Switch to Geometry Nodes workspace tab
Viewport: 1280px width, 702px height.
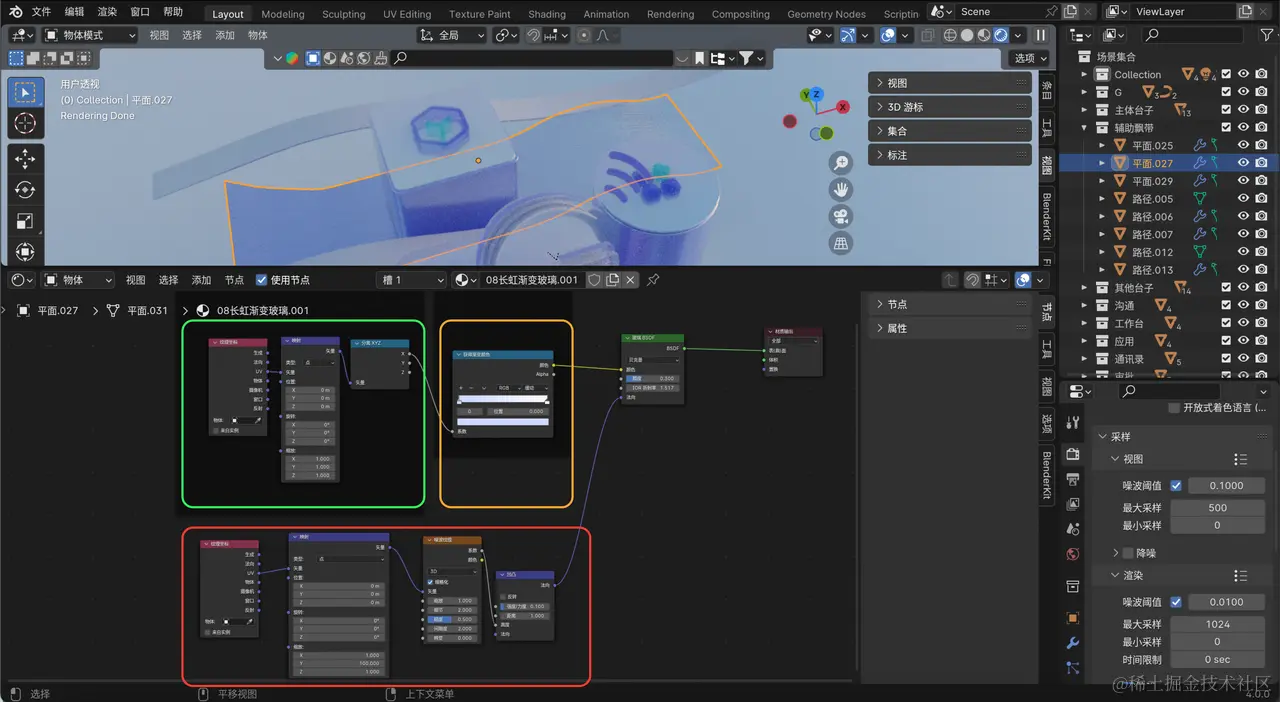[826, 14]
